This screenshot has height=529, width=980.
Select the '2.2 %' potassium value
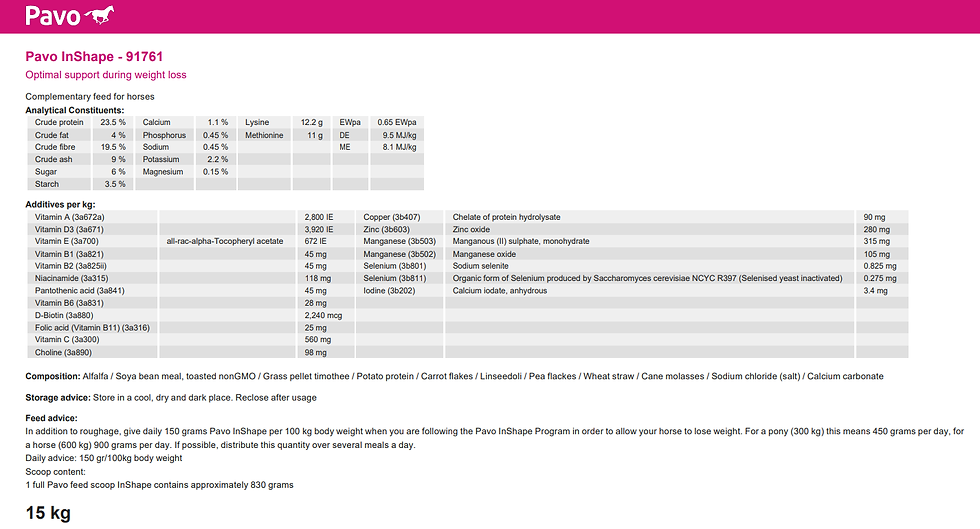[218, 159]
